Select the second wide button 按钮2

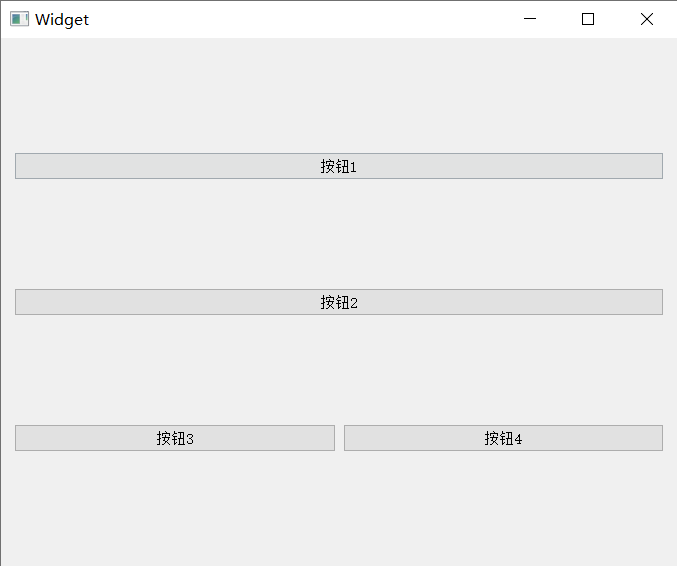tap(339, 302)
